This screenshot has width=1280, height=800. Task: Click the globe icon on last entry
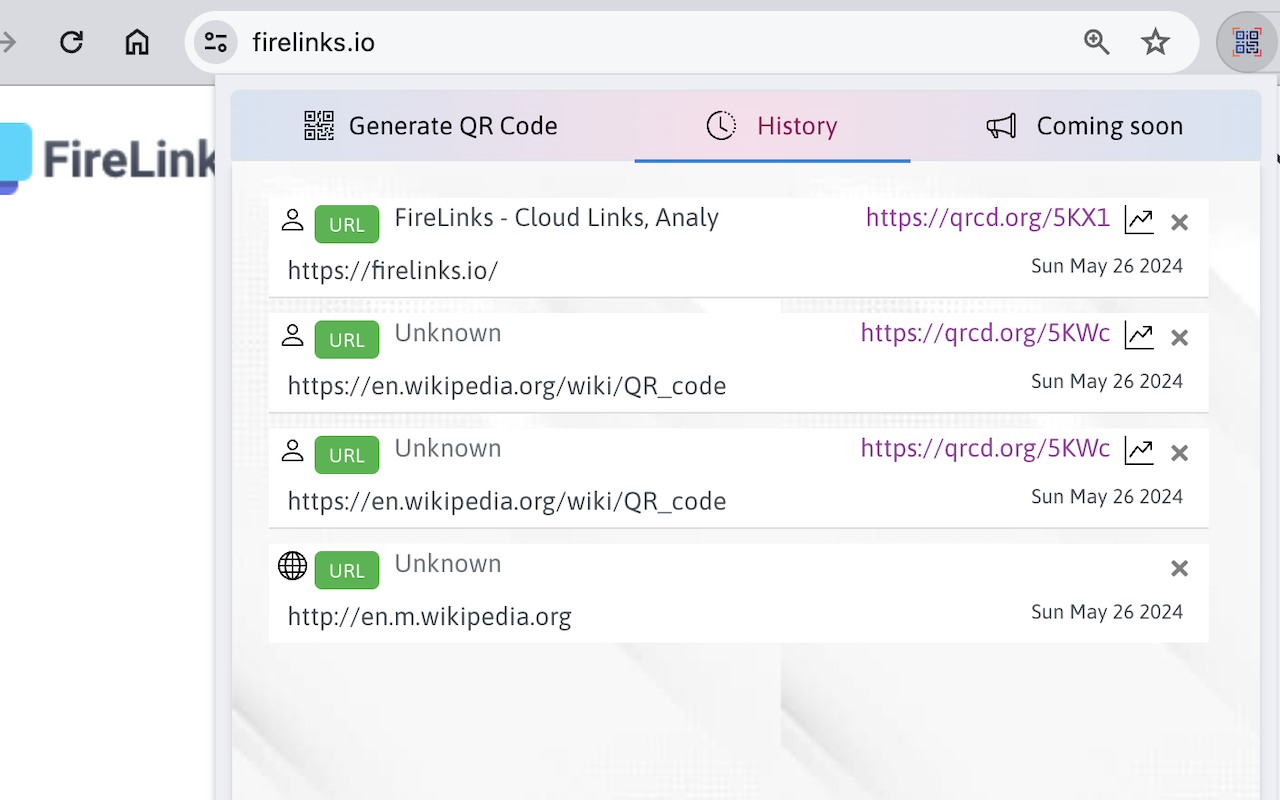click(x=292, y=566)
